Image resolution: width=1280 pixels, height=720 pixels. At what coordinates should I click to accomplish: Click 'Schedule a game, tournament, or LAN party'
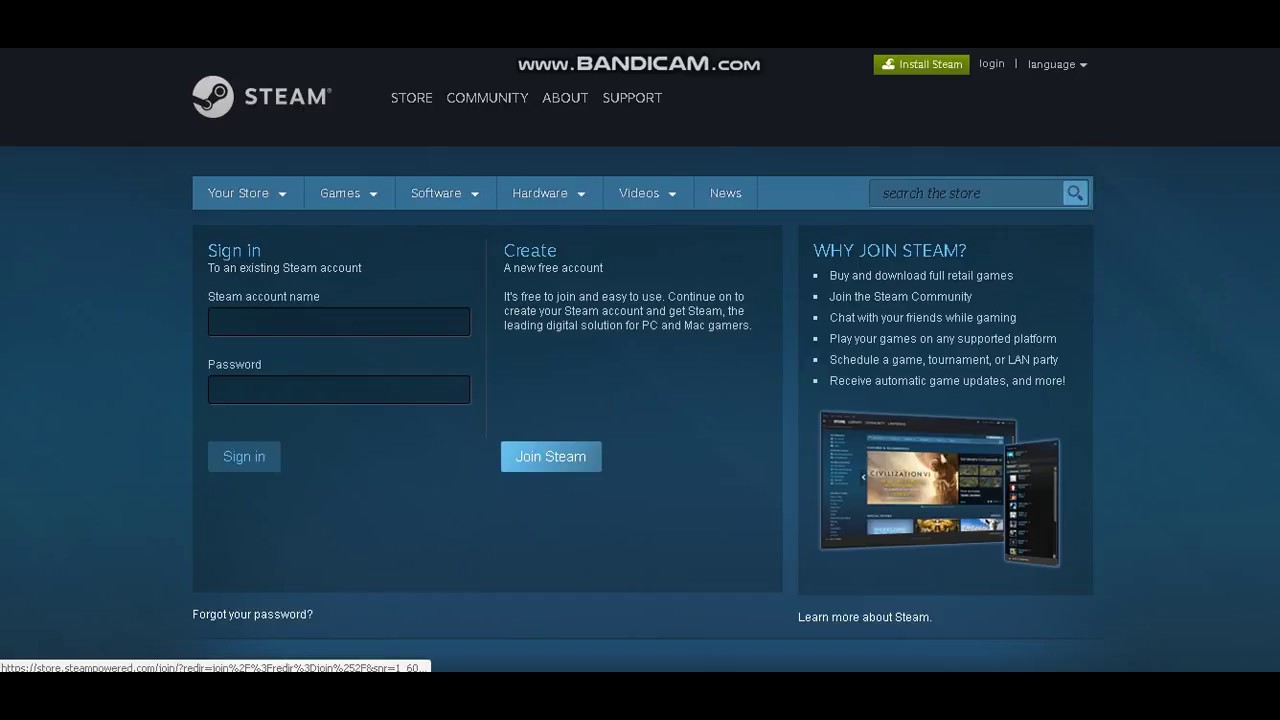(x=944, y=360)
